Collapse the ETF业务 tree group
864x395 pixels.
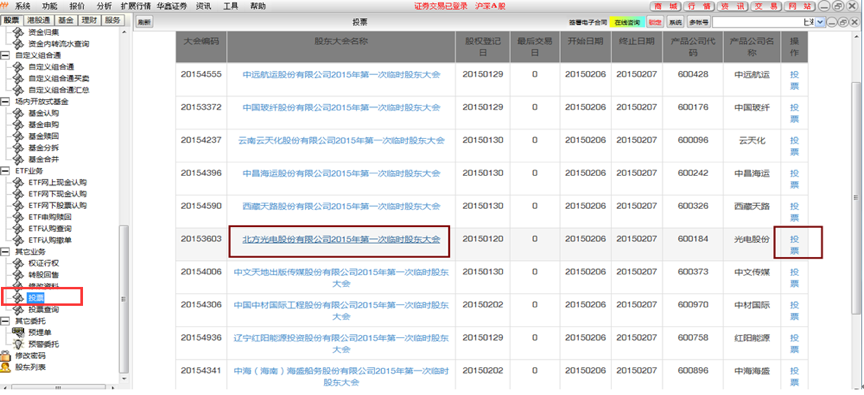click(5, 171)
